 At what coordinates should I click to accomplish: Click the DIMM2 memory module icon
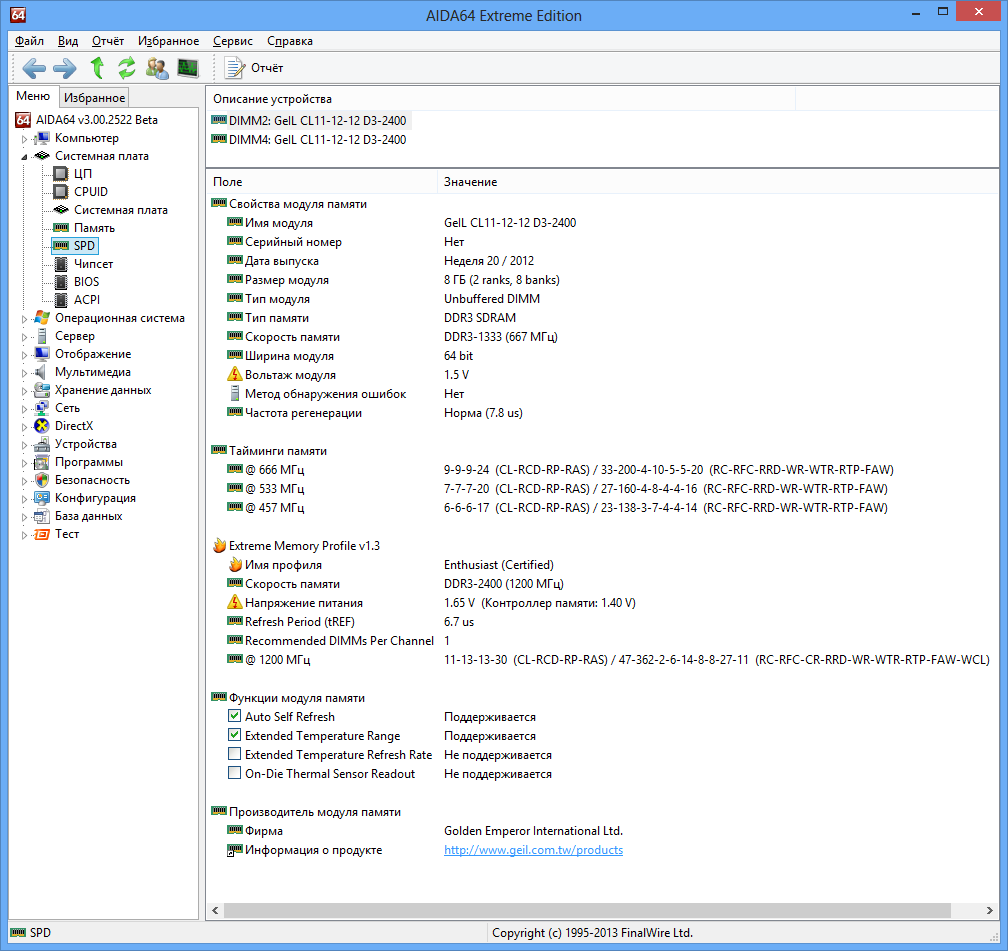coord(219,120)
